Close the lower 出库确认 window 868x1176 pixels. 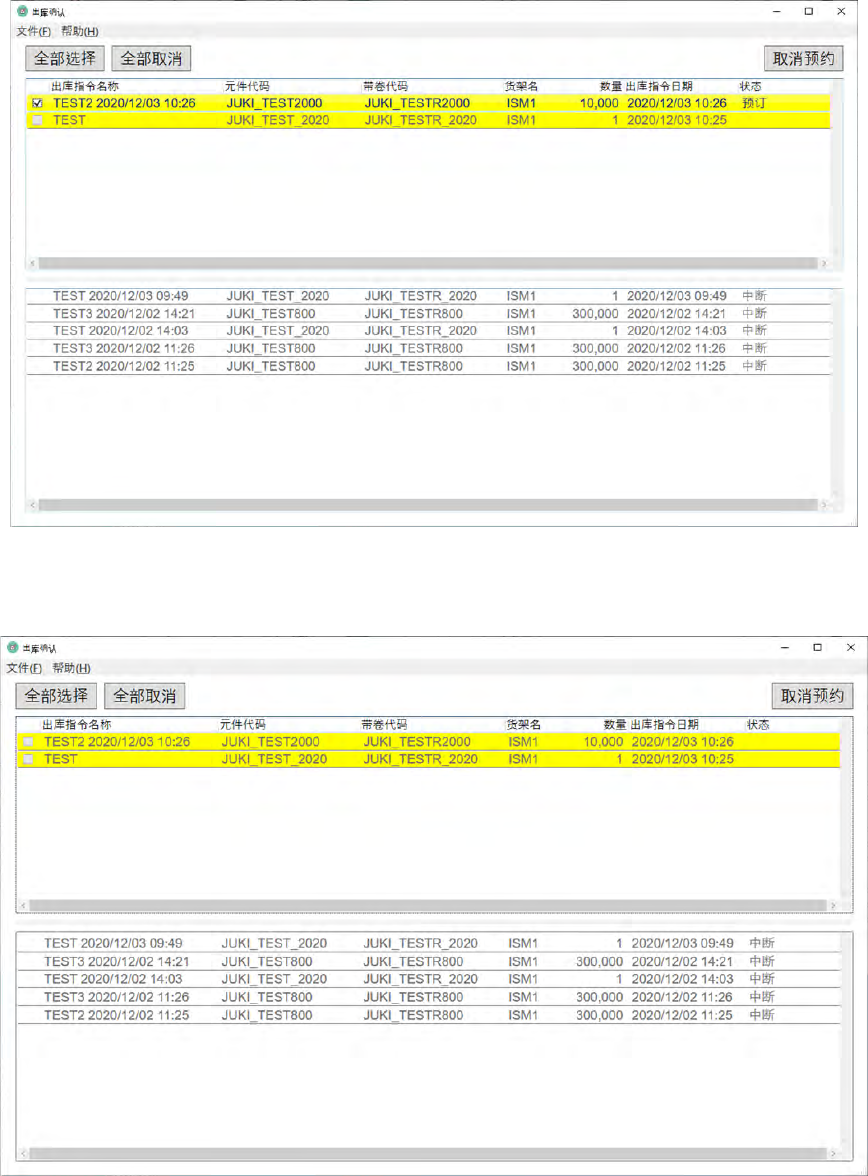[x=851, y=647]
